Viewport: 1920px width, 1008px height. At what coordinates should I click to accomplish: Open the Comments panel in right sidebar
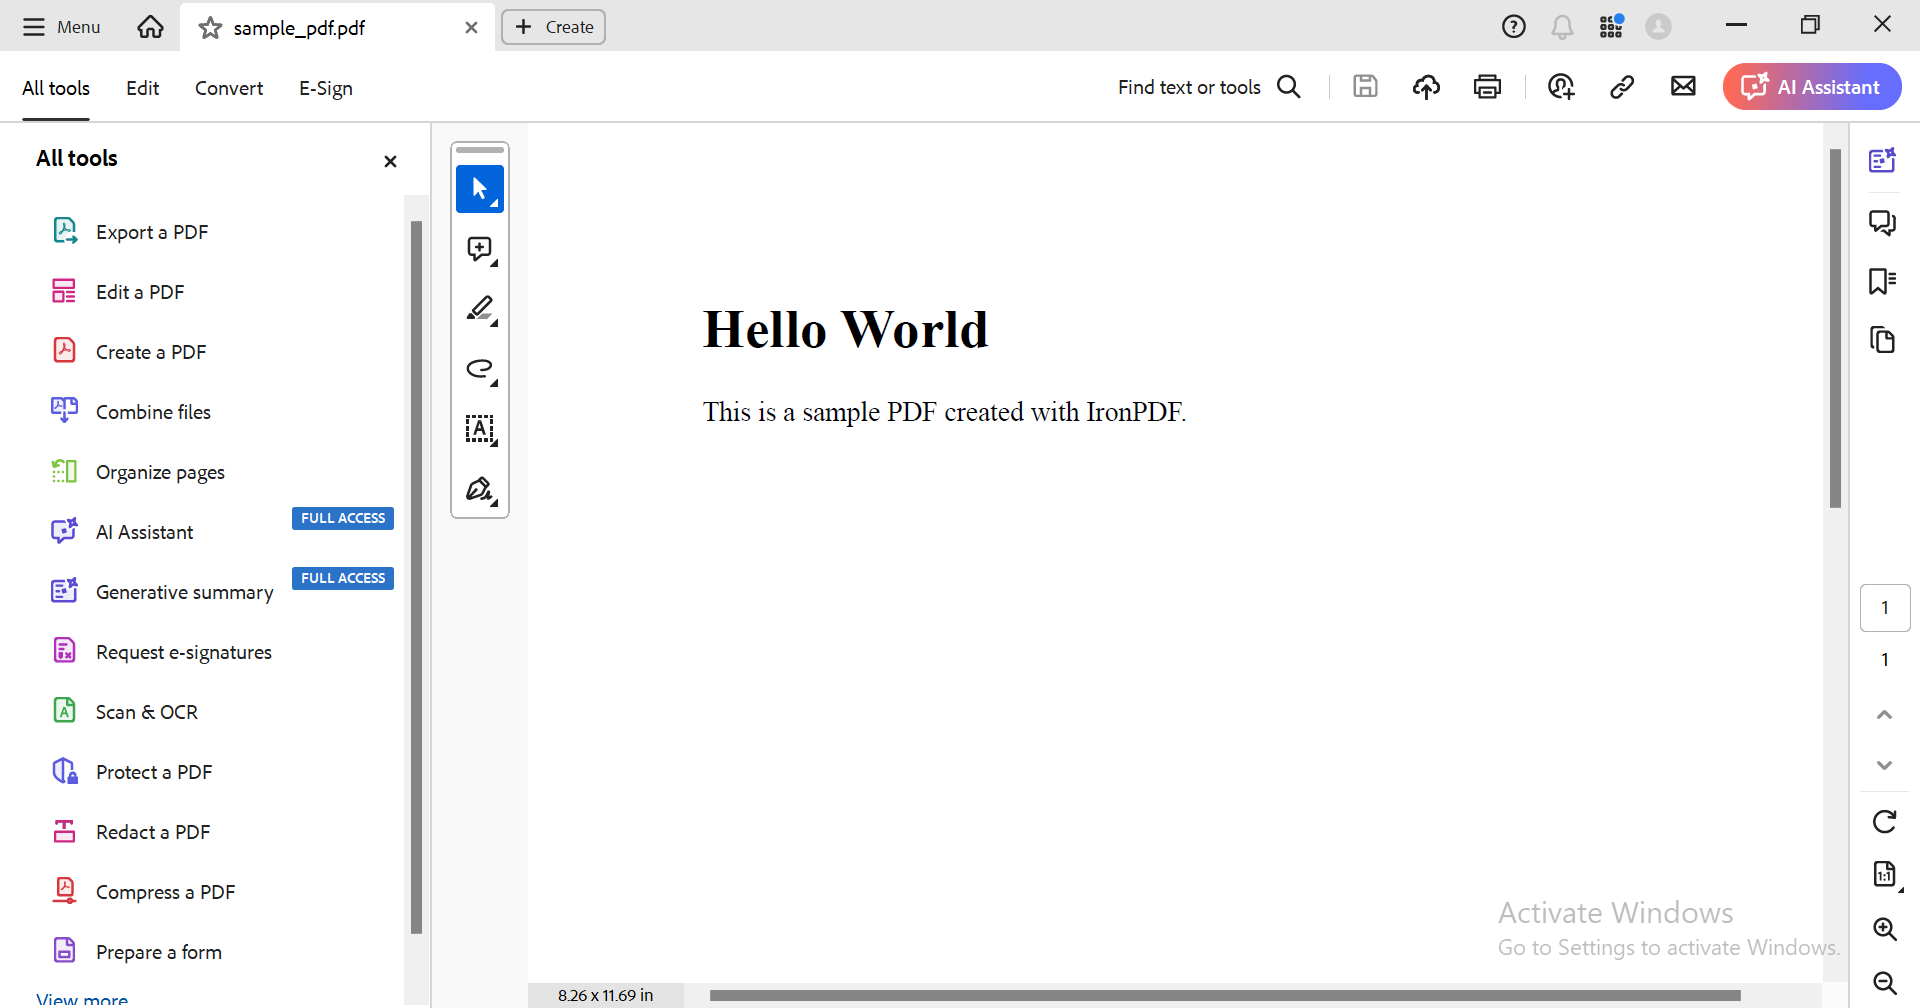click(1883, 222)
